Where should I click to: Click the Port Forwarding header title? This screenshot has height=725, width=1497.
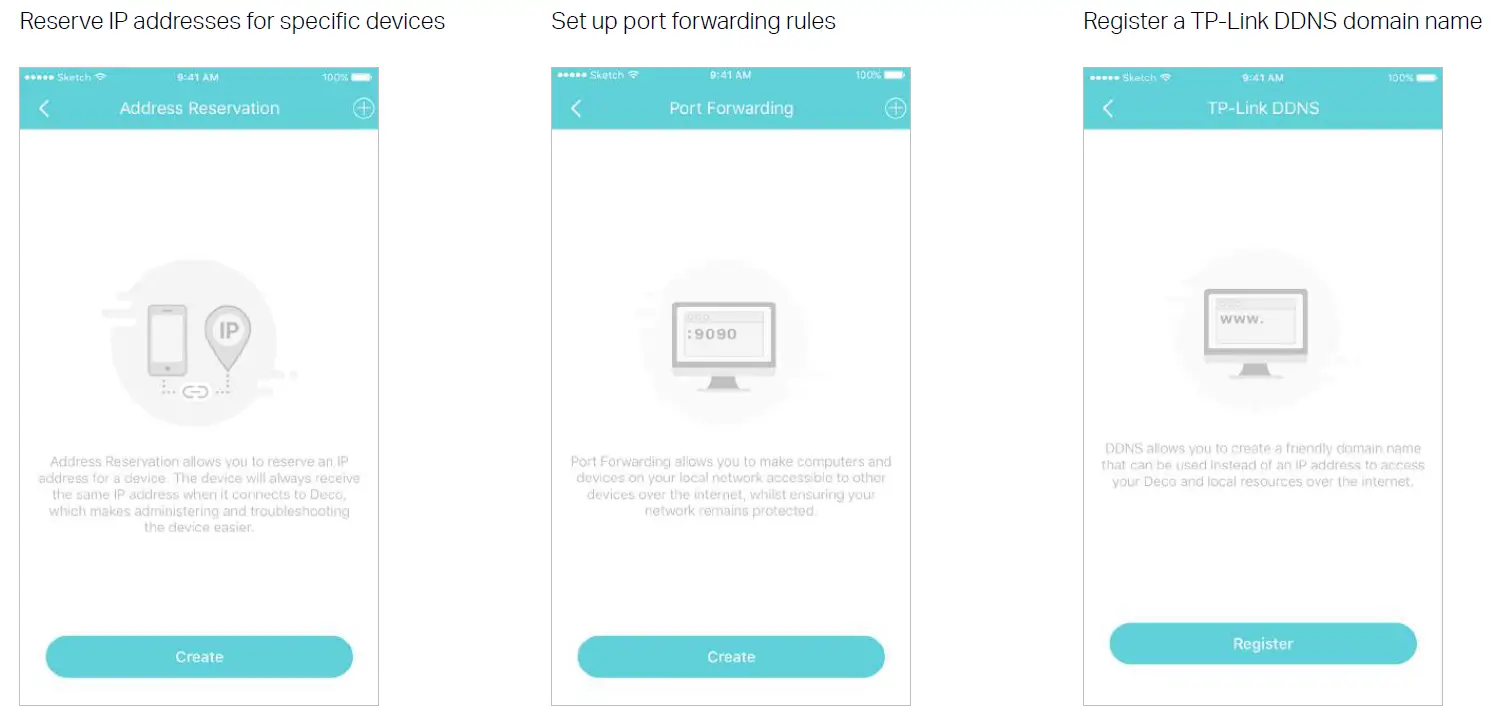click(x=731, y=109)
